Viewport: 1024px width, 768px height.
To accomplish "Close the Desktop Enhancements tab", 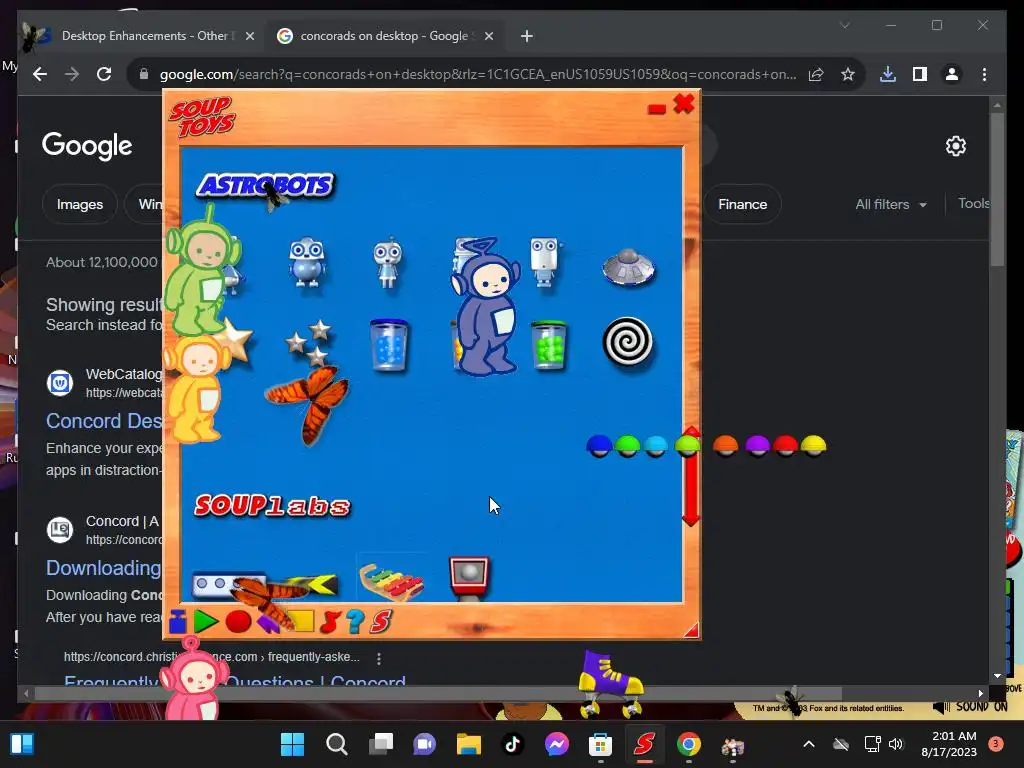I will [x=249, y=36].
